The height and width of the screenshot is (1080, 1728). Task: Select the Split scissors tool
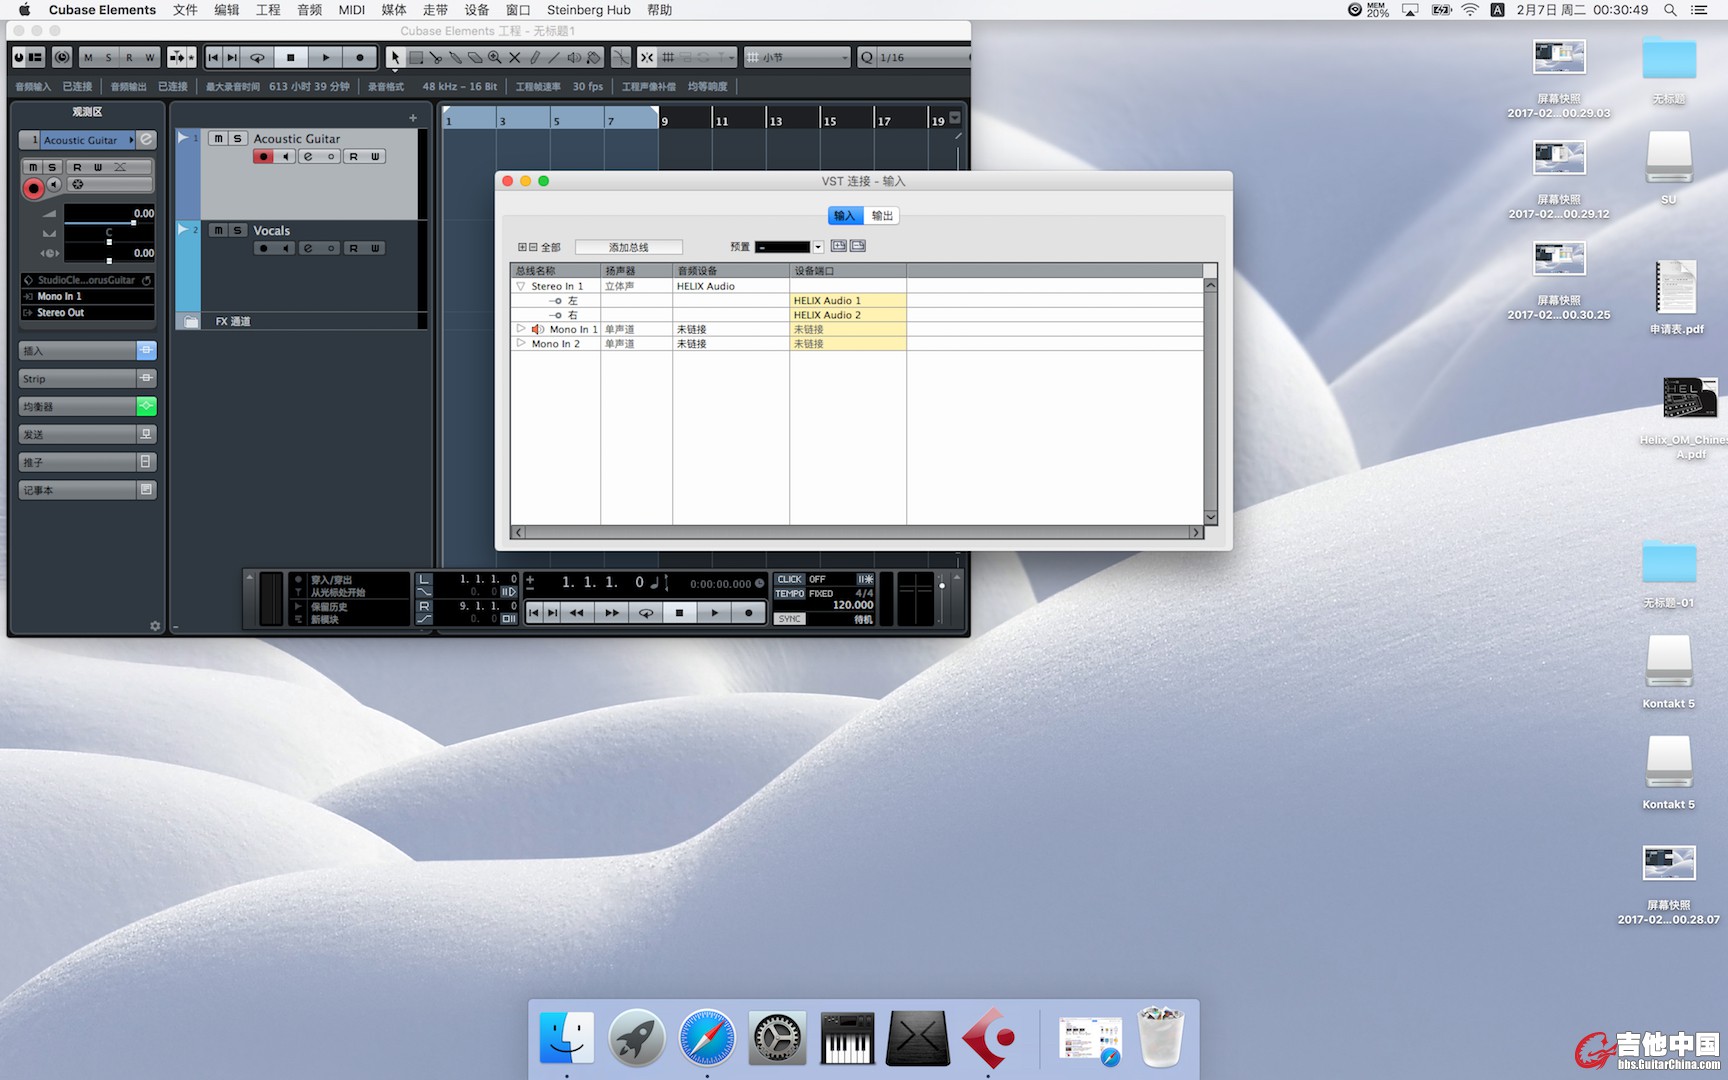[436, 58]
